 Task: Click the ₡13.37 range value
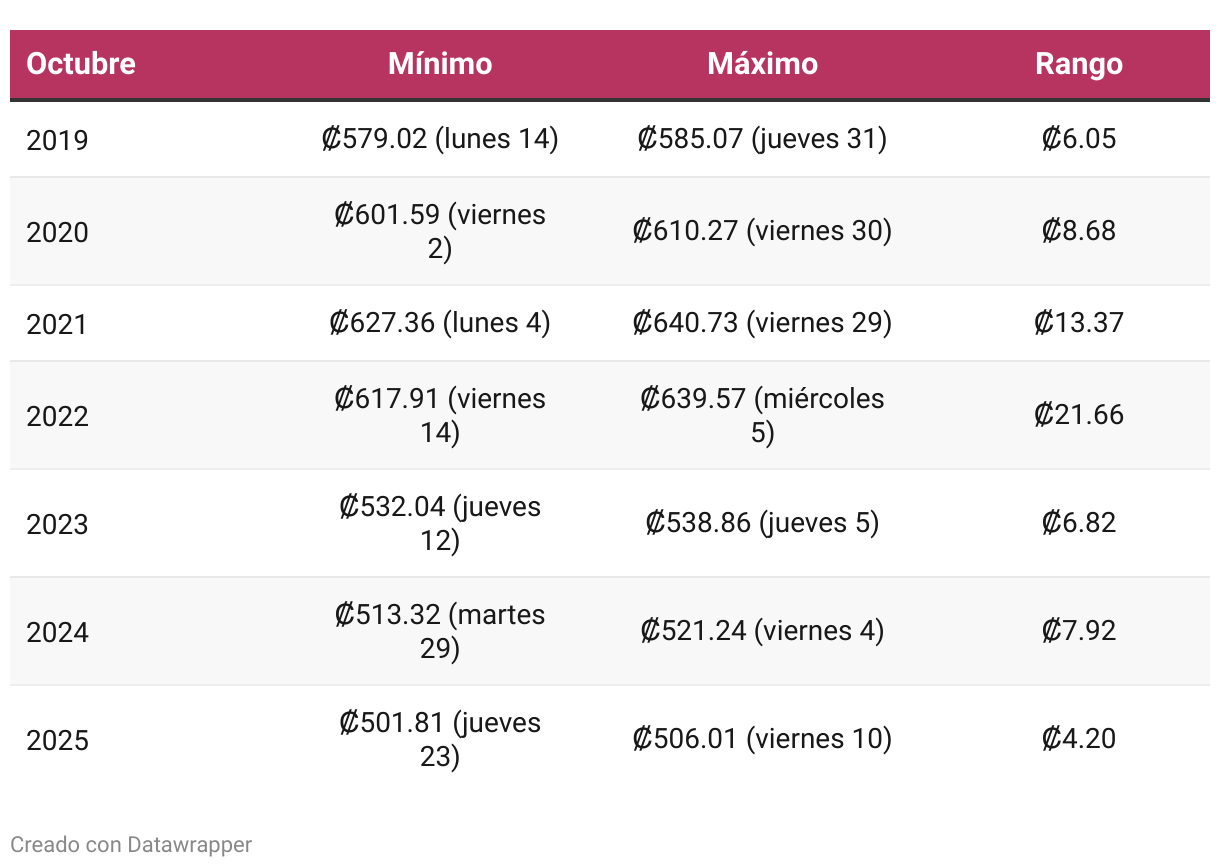[x=1078, y=323]
